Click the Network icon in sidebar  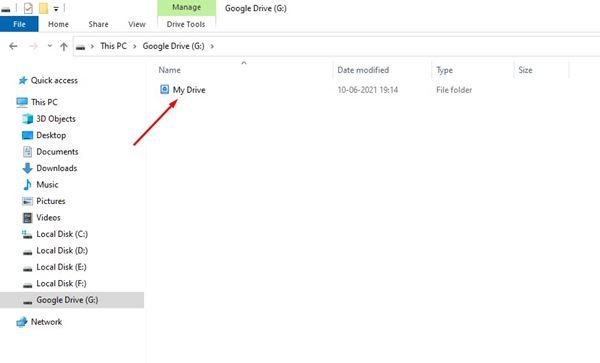[22, 322]
